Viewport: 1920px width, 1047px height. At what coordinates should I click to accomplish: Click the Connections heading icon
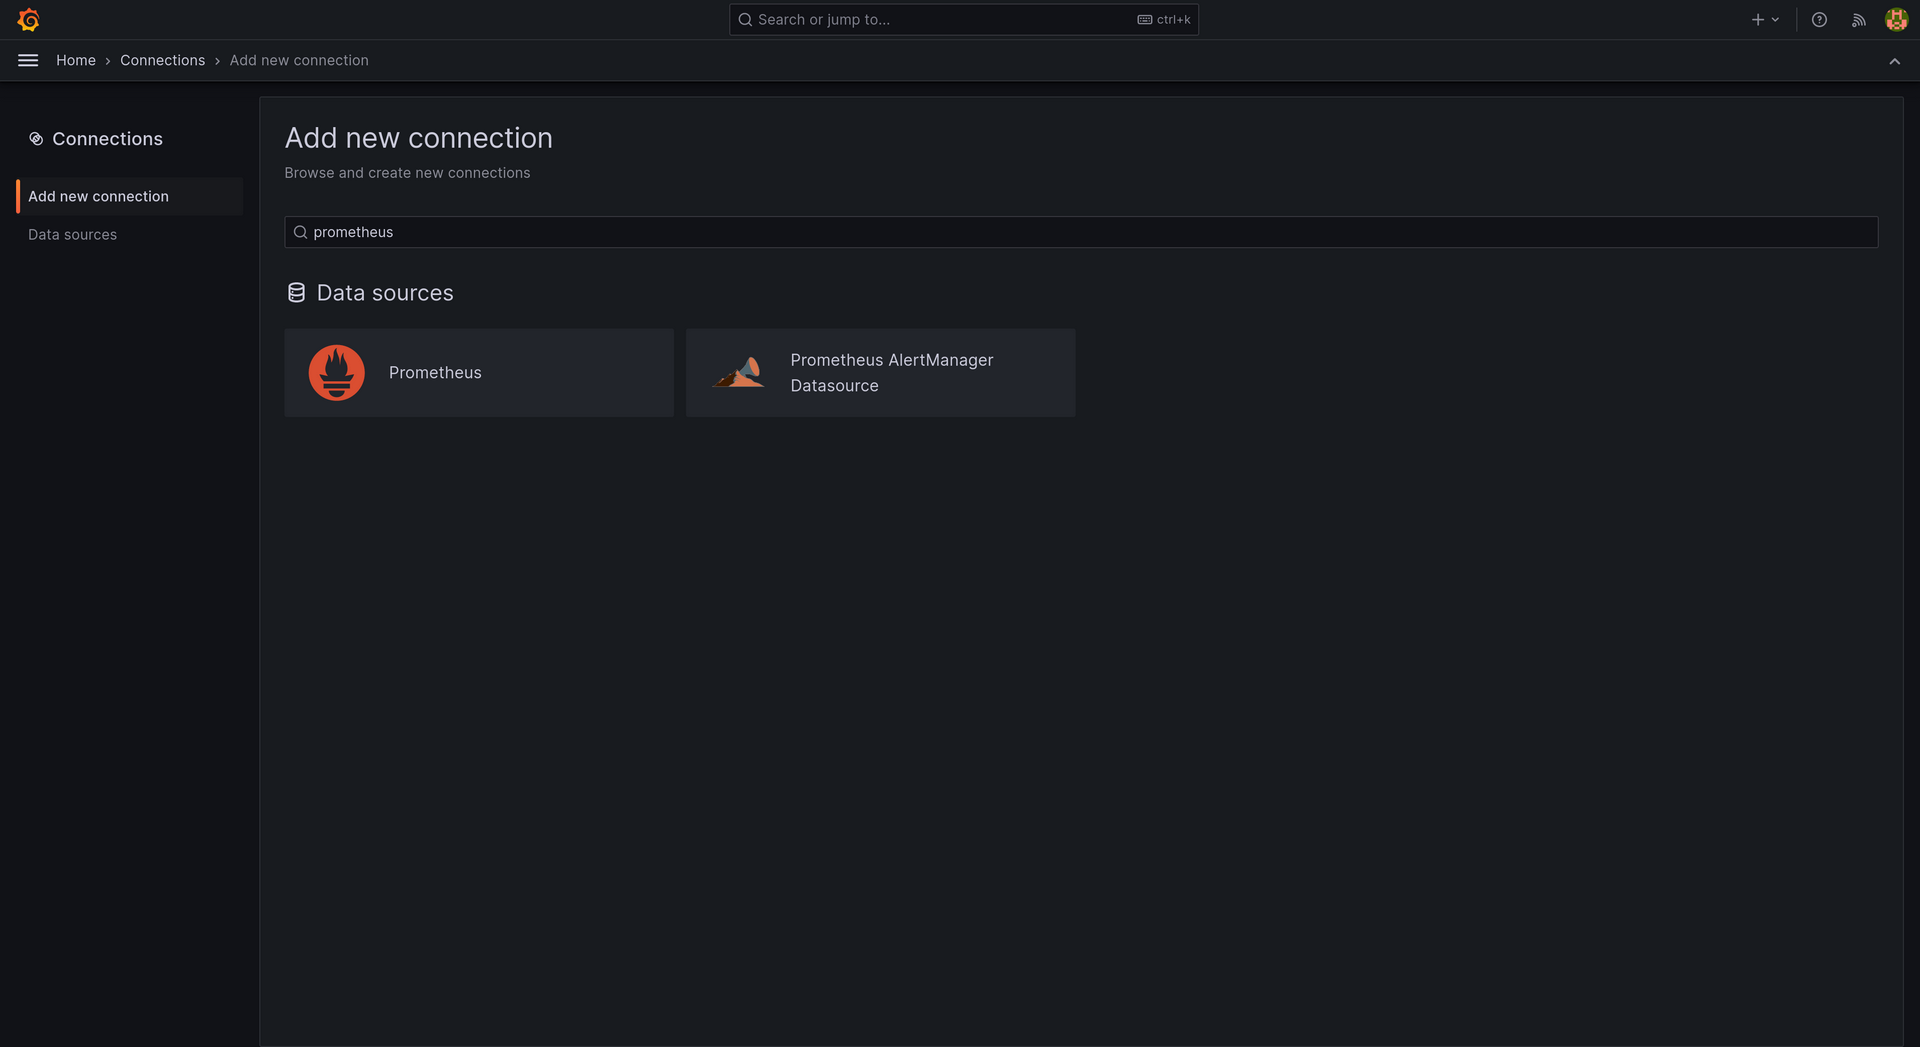36,139
